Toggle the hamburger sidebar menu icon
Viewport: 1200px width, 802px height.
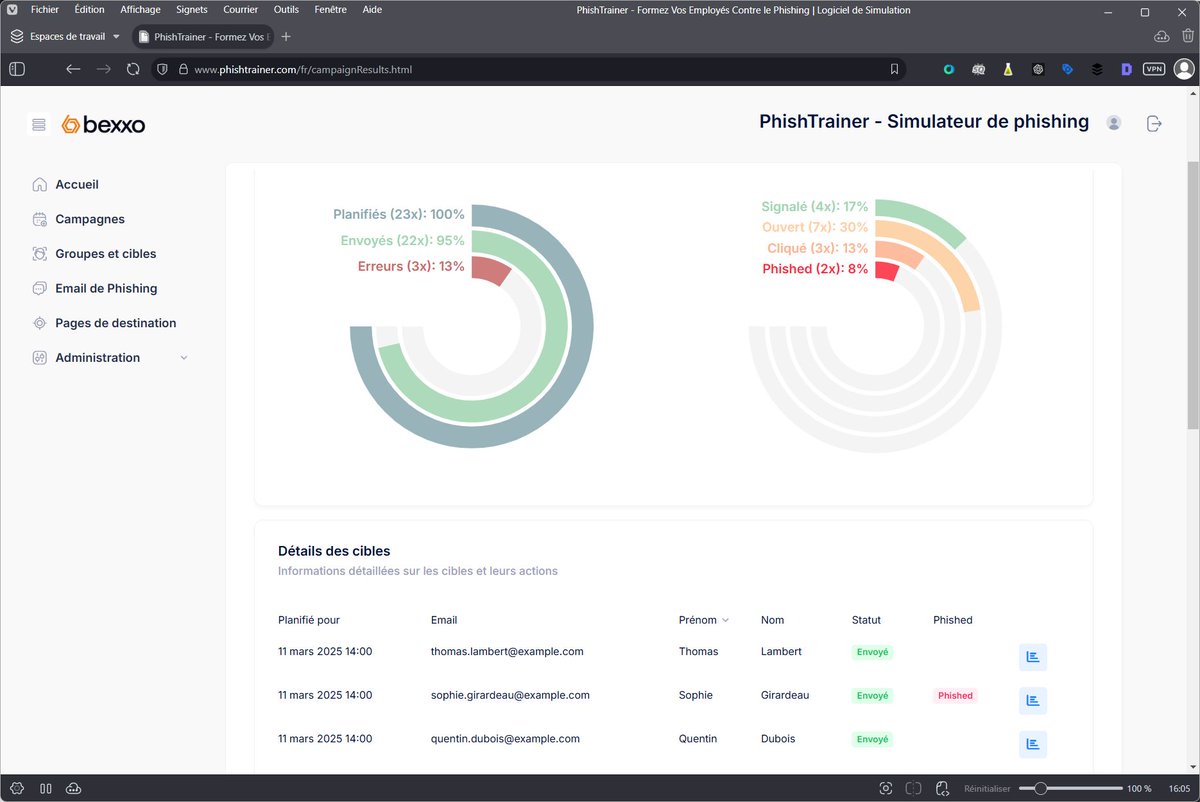click(x=39, y=125)
